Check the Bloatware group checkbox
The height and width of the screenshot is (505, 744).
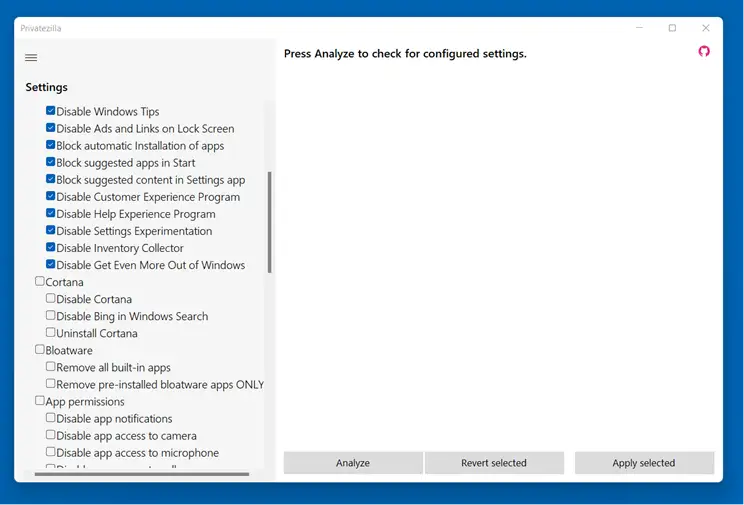pos(40,350)
